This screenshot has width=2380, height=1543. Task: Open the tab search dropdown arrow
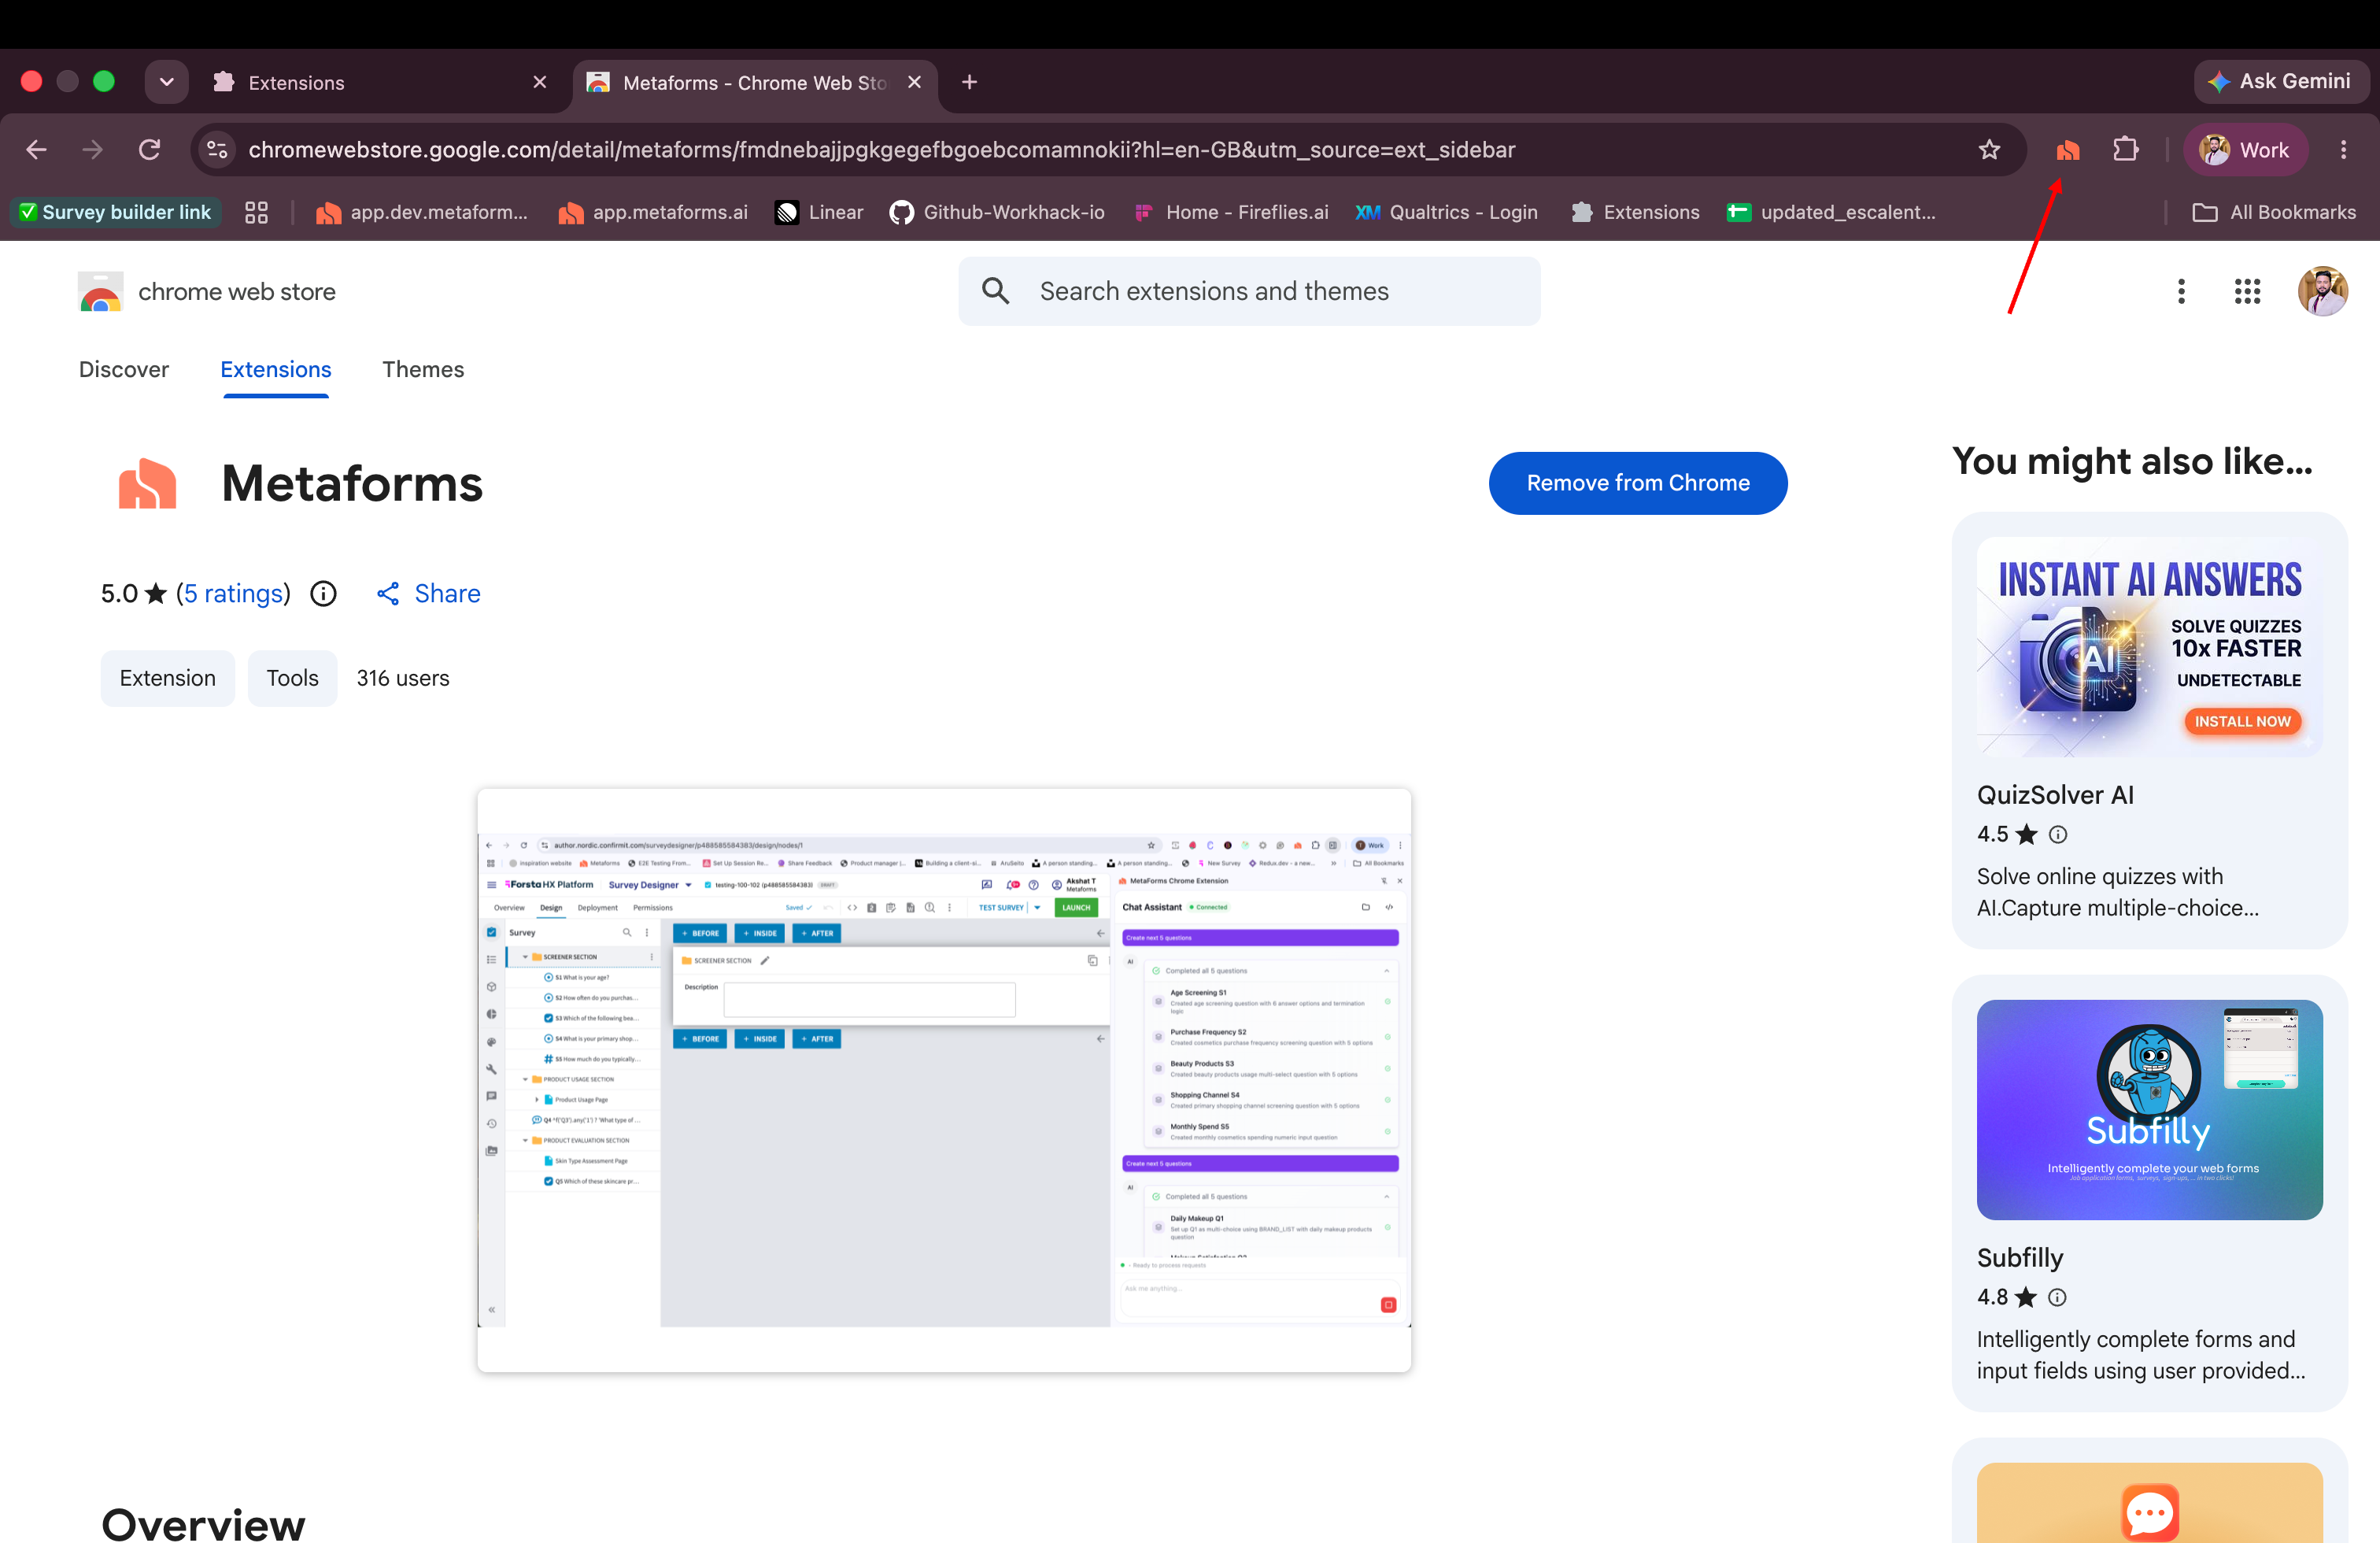pos(166,82)
